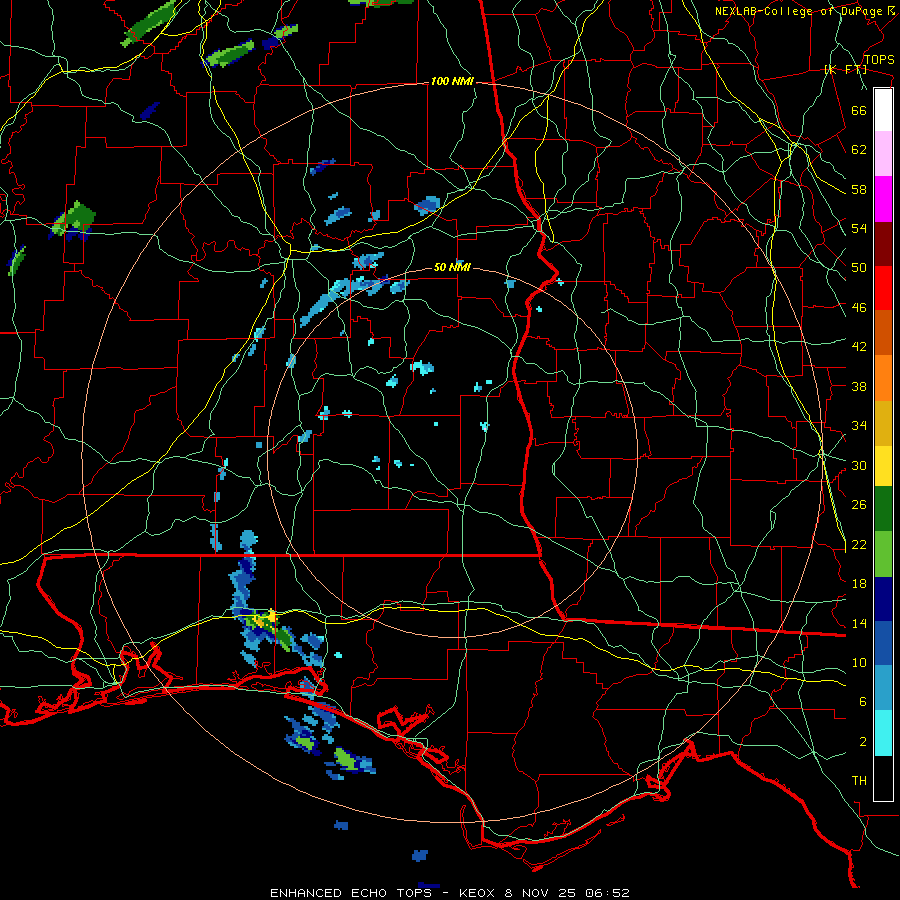
Task: Click the "TH" legend label
Action: click(x=859, y=781)
